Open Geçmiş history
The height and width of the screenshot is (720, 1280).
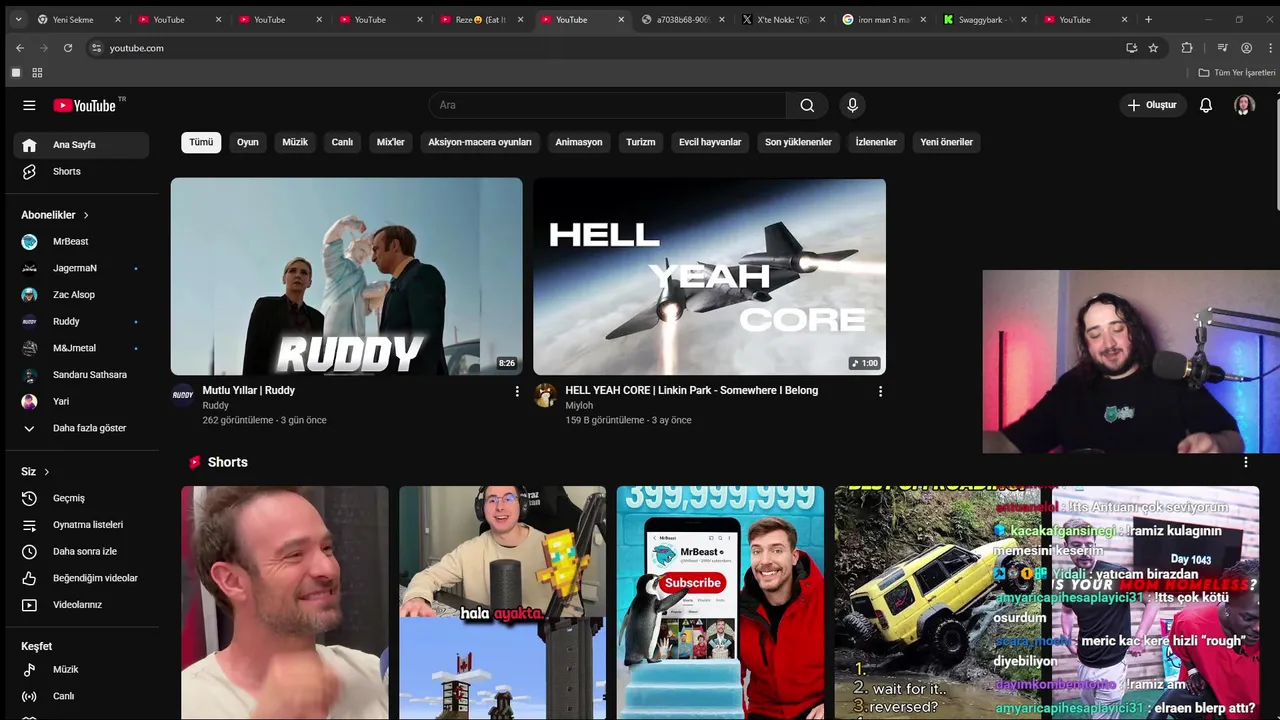click(82, 498)
